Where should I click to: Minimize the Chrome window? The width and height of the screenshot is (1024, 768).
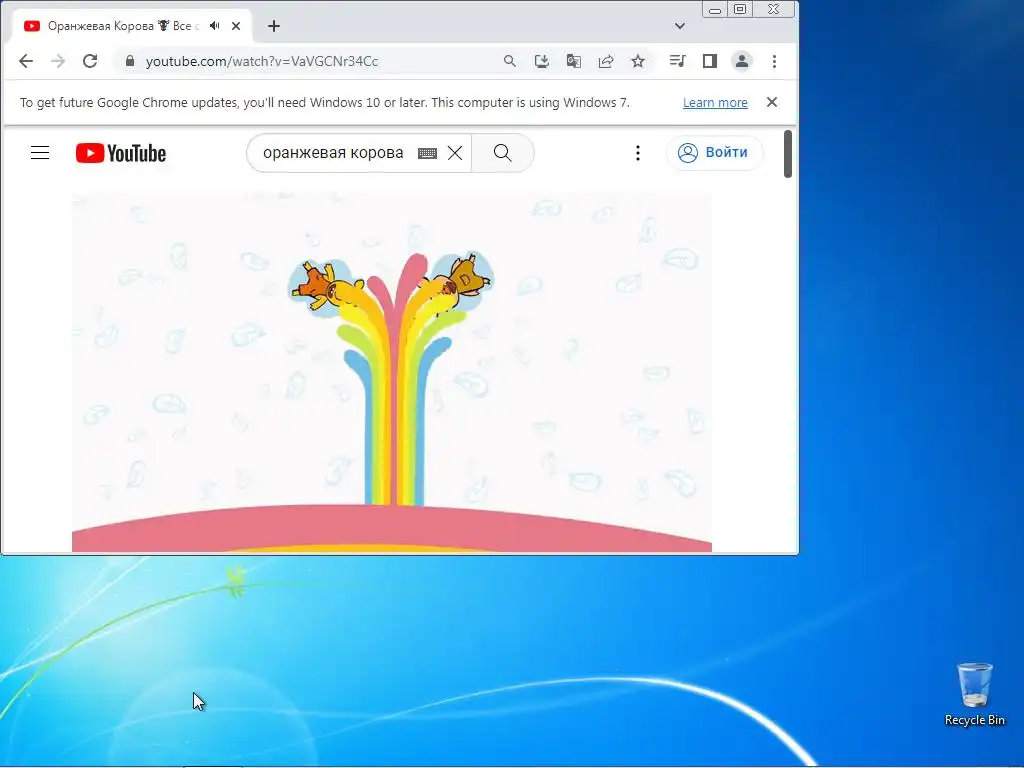(x=715, y=10)
